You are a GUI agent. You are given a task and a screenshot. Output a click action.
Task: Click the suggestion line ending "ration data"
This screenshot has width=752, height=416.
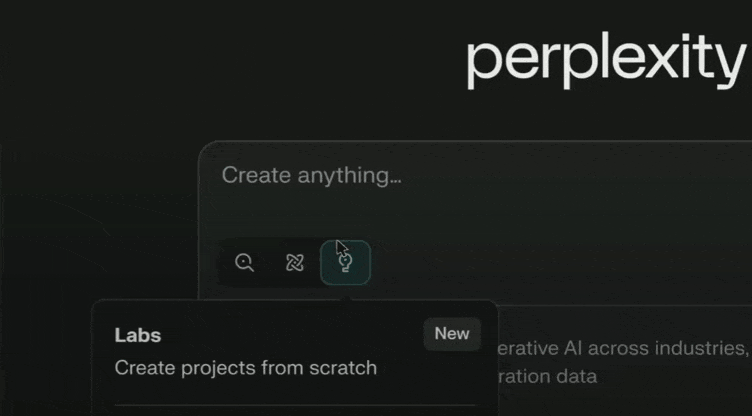[547, 377]
